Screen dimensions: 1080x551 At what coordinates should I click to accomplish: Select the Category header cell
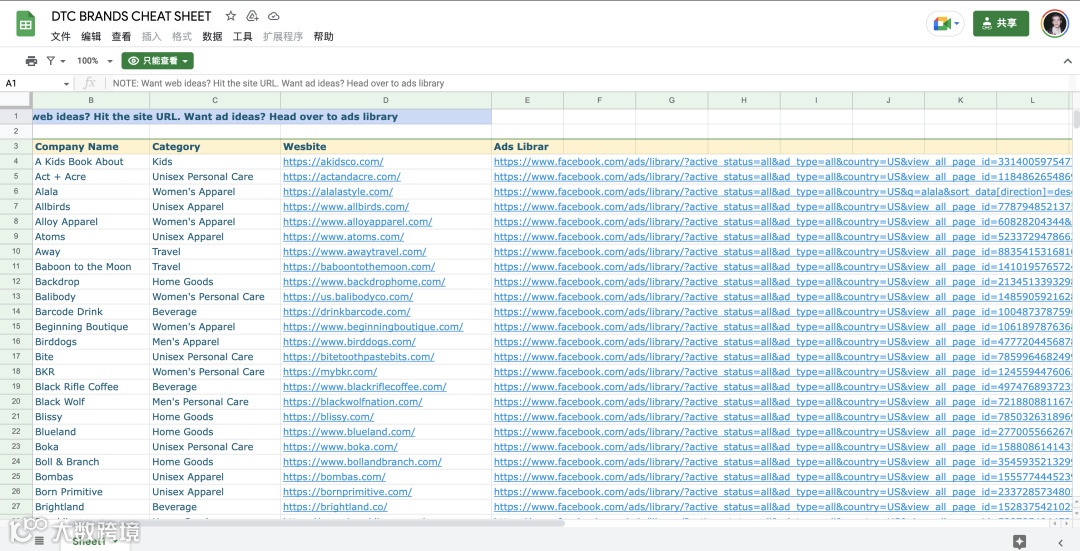[x=215, y=147]
